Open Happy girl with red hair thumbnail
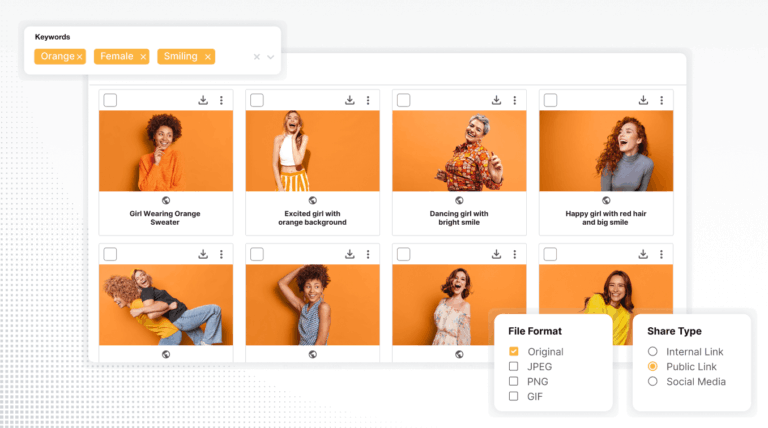The height and width of the screenshot is (428, 768). (606, 151)
